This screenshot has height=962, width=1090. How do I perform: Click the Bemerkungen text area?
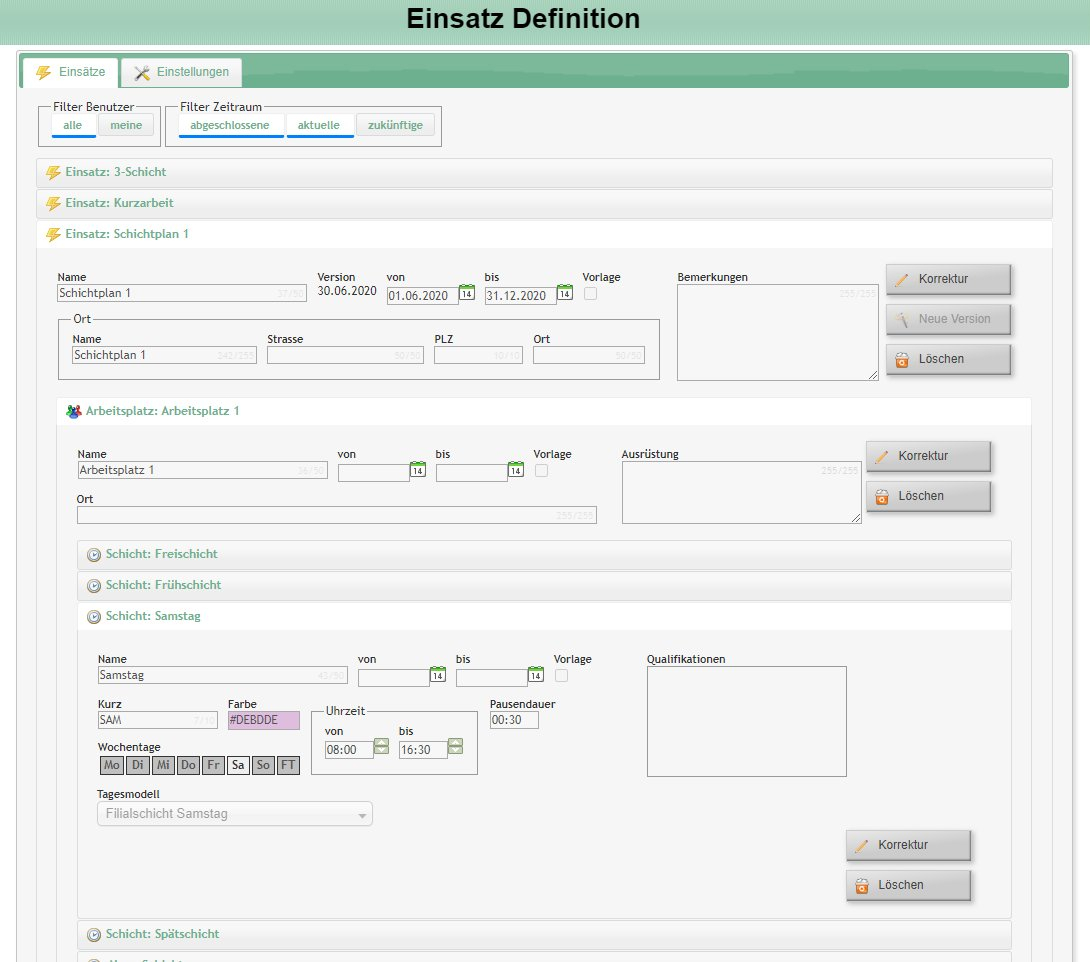778,332
